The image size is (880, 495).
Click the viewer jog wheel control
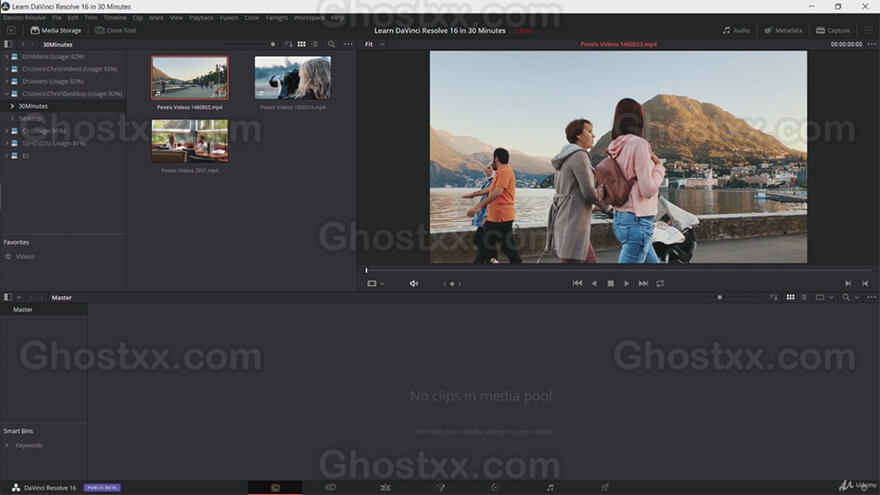coord(452,284)
